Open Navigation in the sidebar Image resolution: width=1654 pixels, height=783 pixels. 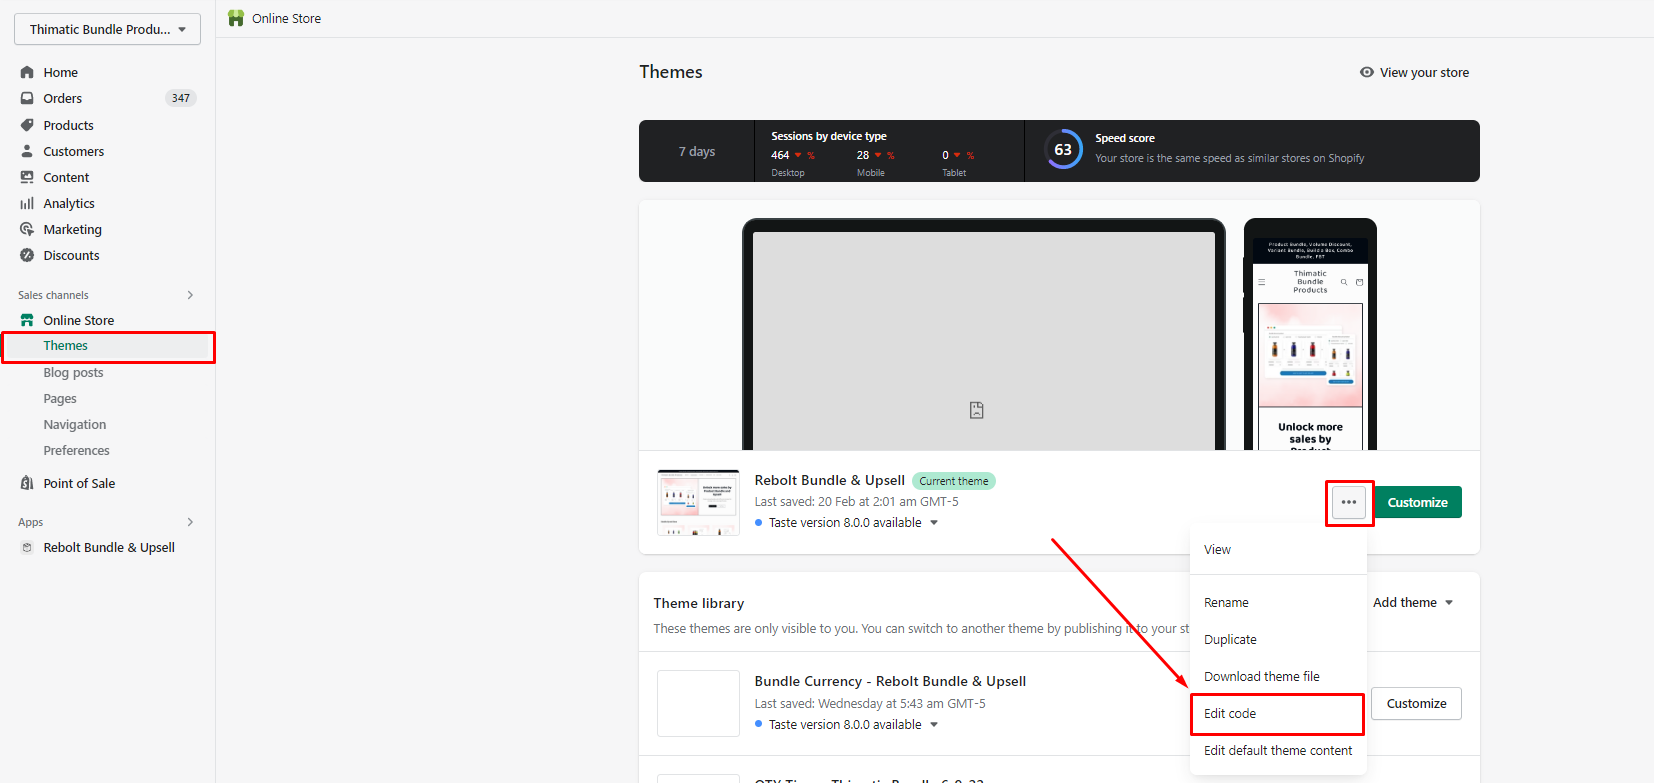click(75, 424)
